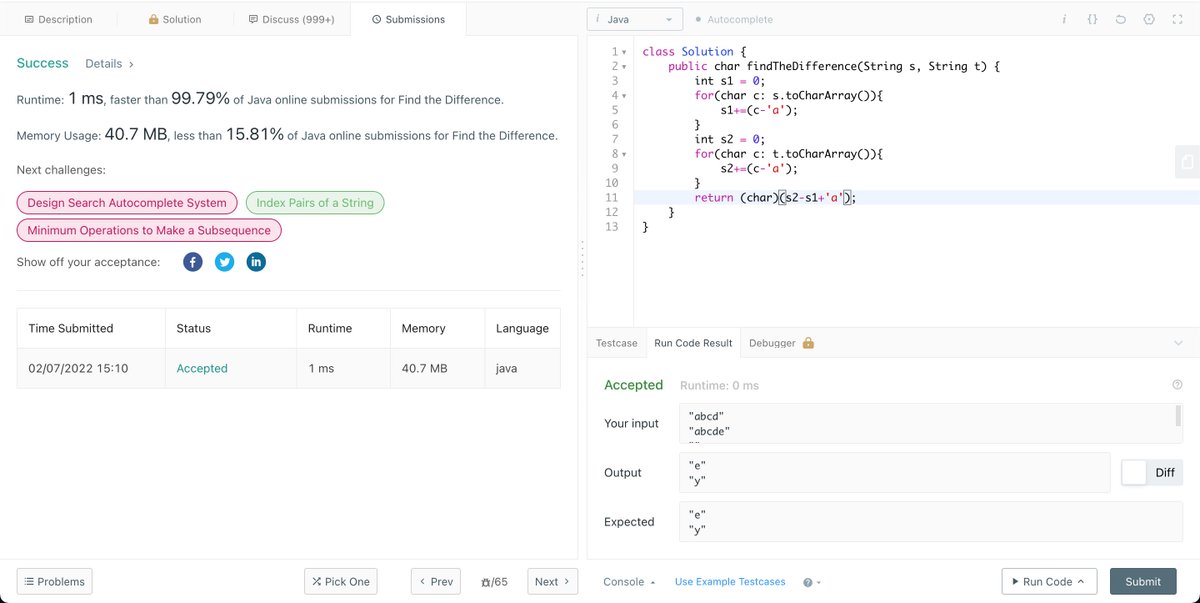Click the return statement on line 11
Screen dimensions: 1200x603
(x=775, y=198)
